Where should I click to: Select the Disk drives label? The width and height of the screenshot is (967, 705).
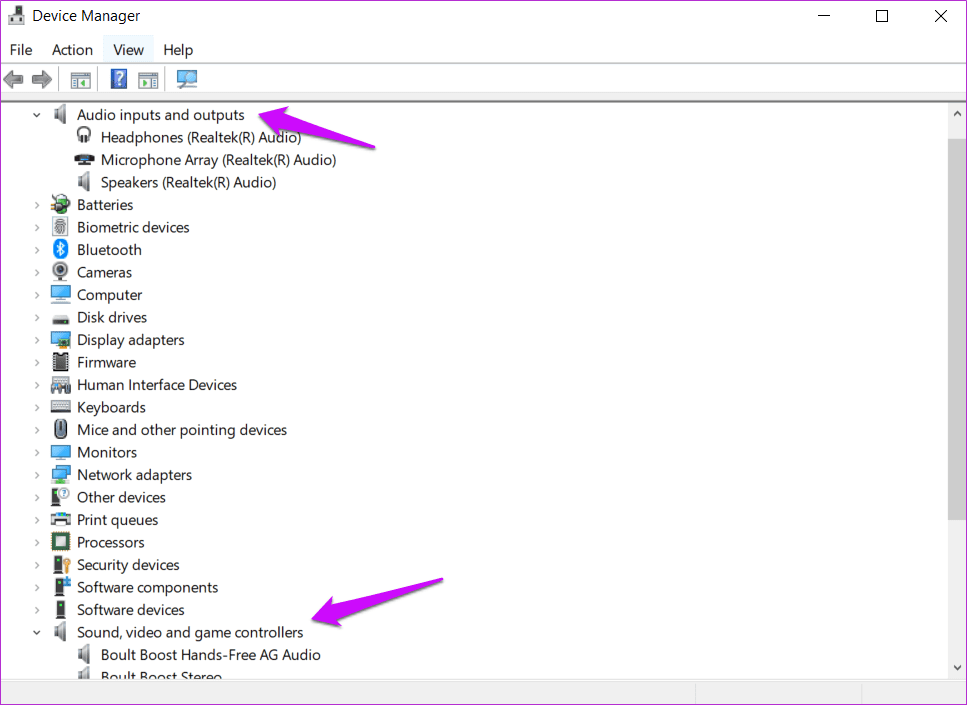112,317
